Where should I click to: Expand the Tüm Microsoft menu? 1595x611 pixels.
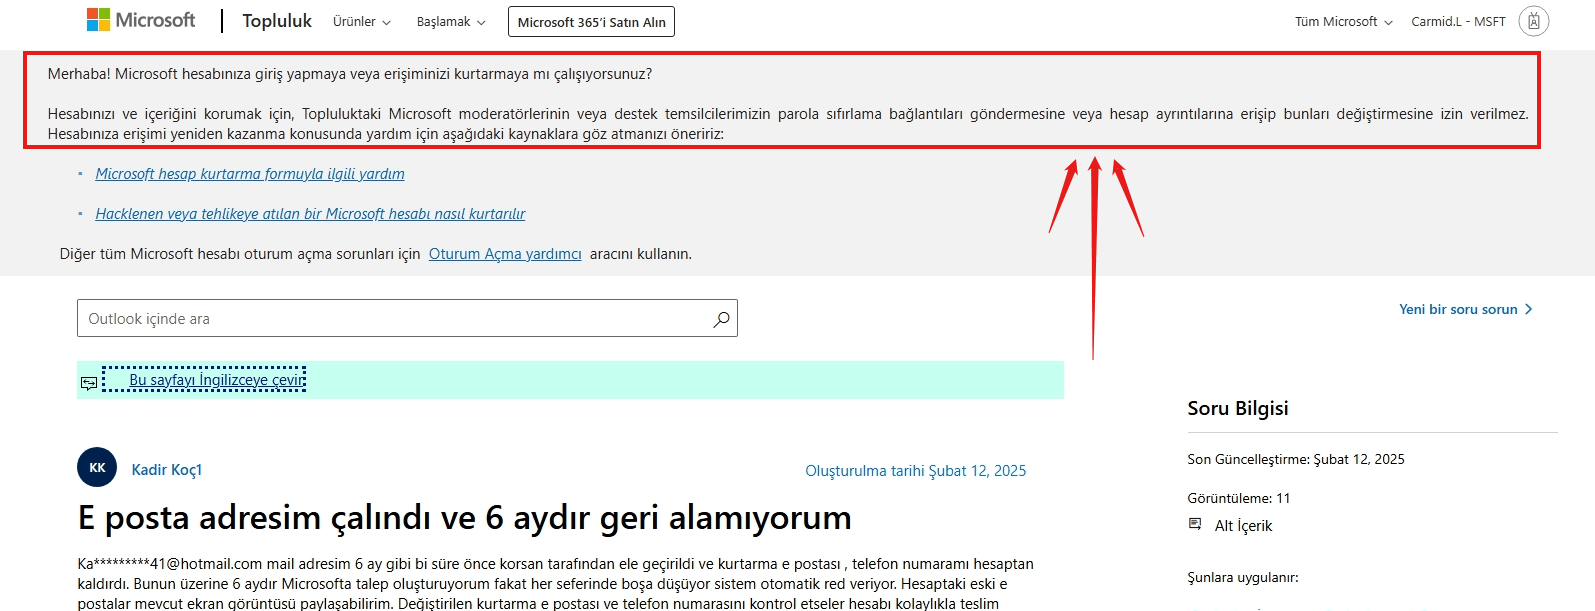tap(1343, 21)
